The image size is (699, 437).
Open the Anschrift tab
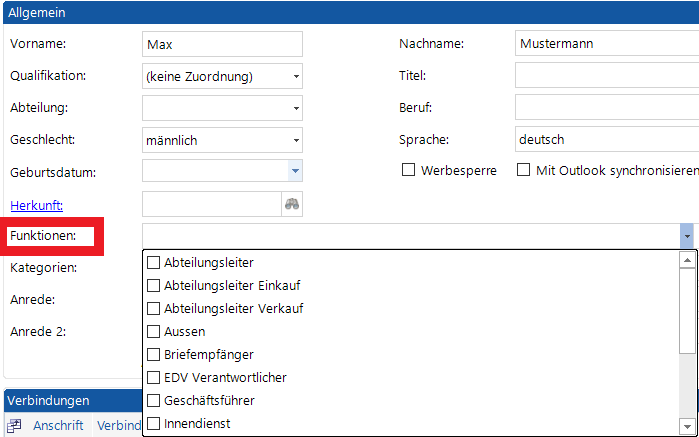tap(58, 426)
